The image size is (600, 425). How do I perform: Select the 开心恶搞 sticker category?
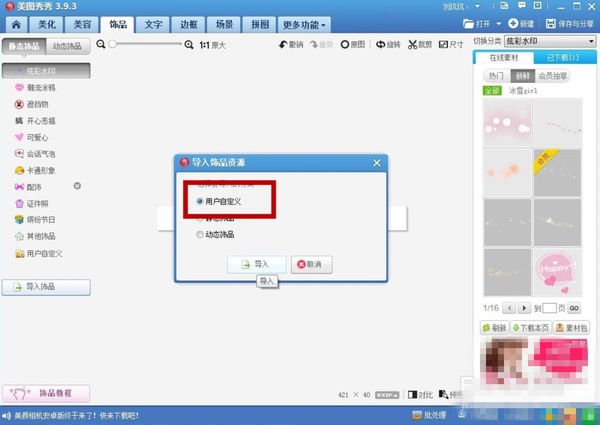[x=35, y=121]
